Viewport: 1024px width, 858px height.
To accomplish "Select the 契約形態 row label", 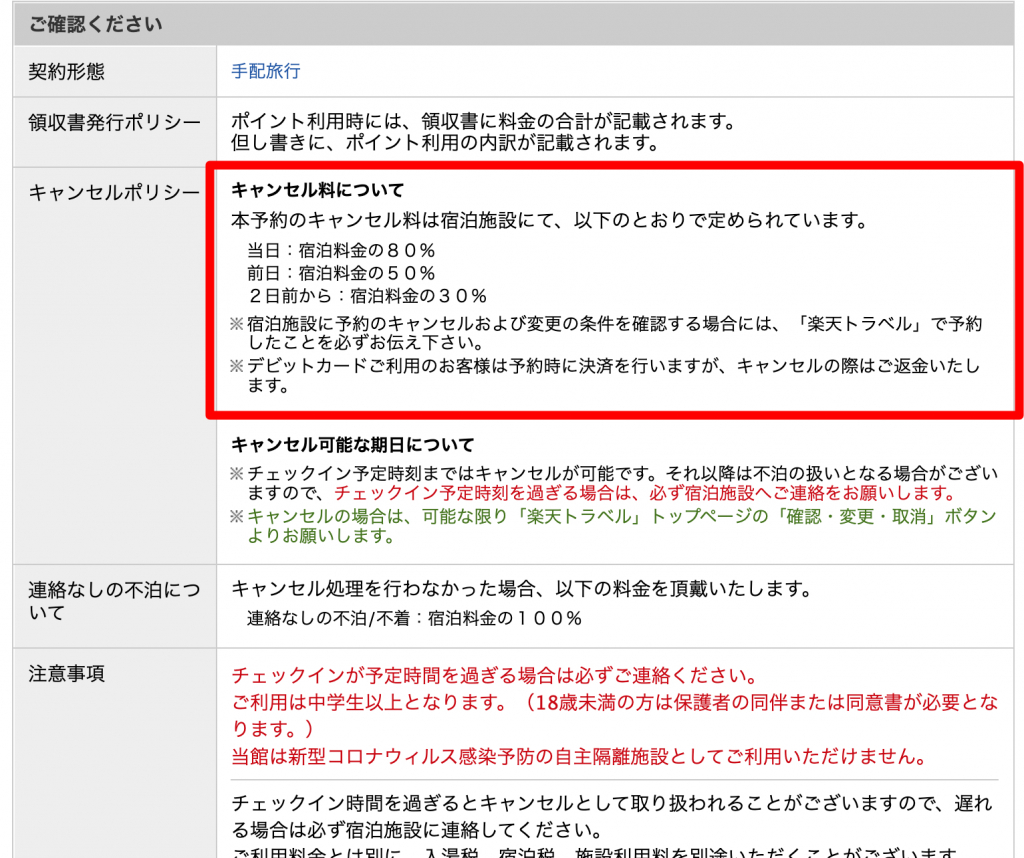I will [66, 71].
